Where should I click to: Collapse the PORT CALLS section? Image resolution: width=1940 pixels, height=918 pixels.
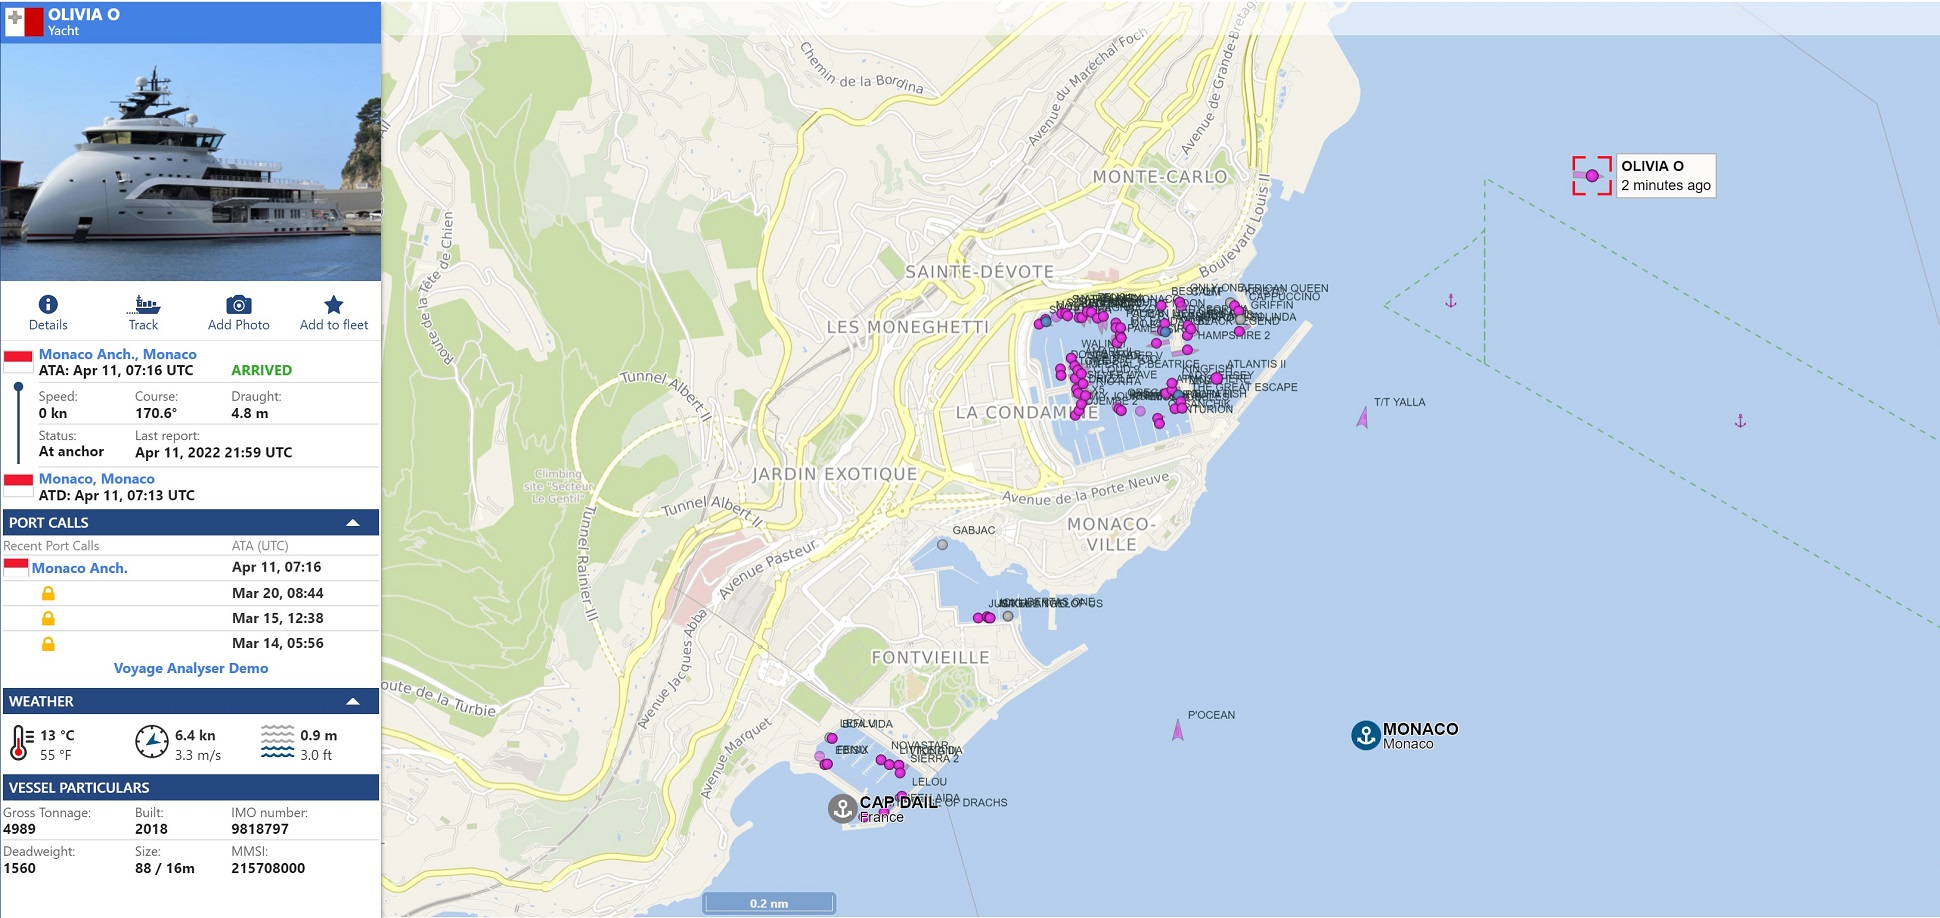coord(352,523)
